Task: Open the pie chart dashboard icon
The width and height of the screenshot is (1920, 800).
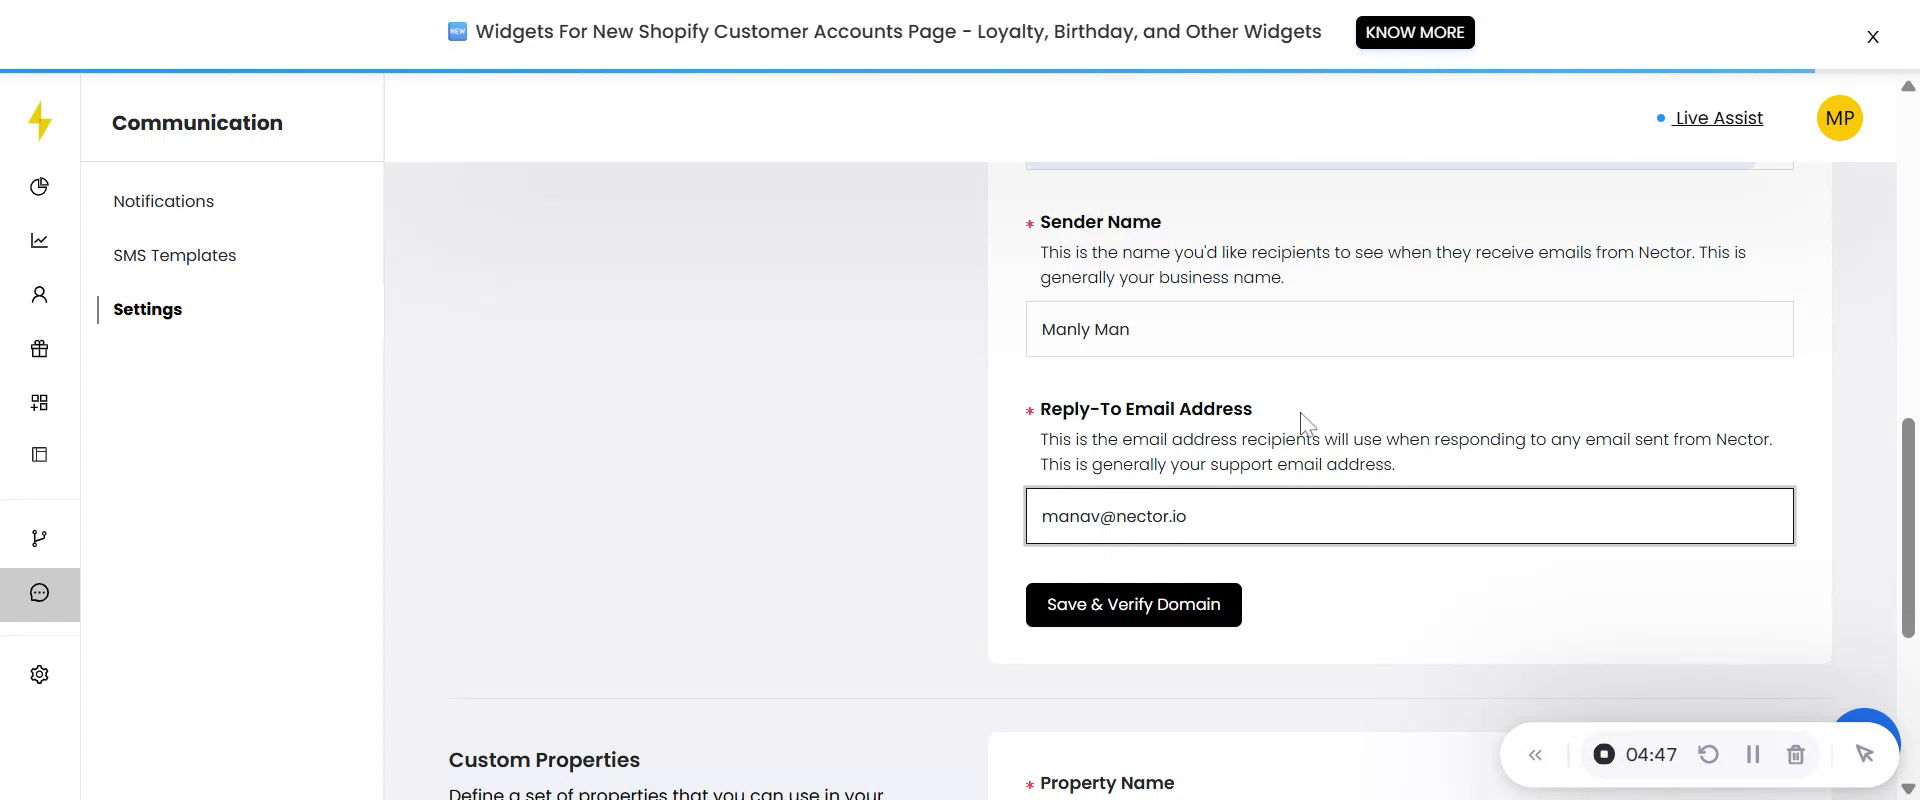Action: click(x=40, y=187)
